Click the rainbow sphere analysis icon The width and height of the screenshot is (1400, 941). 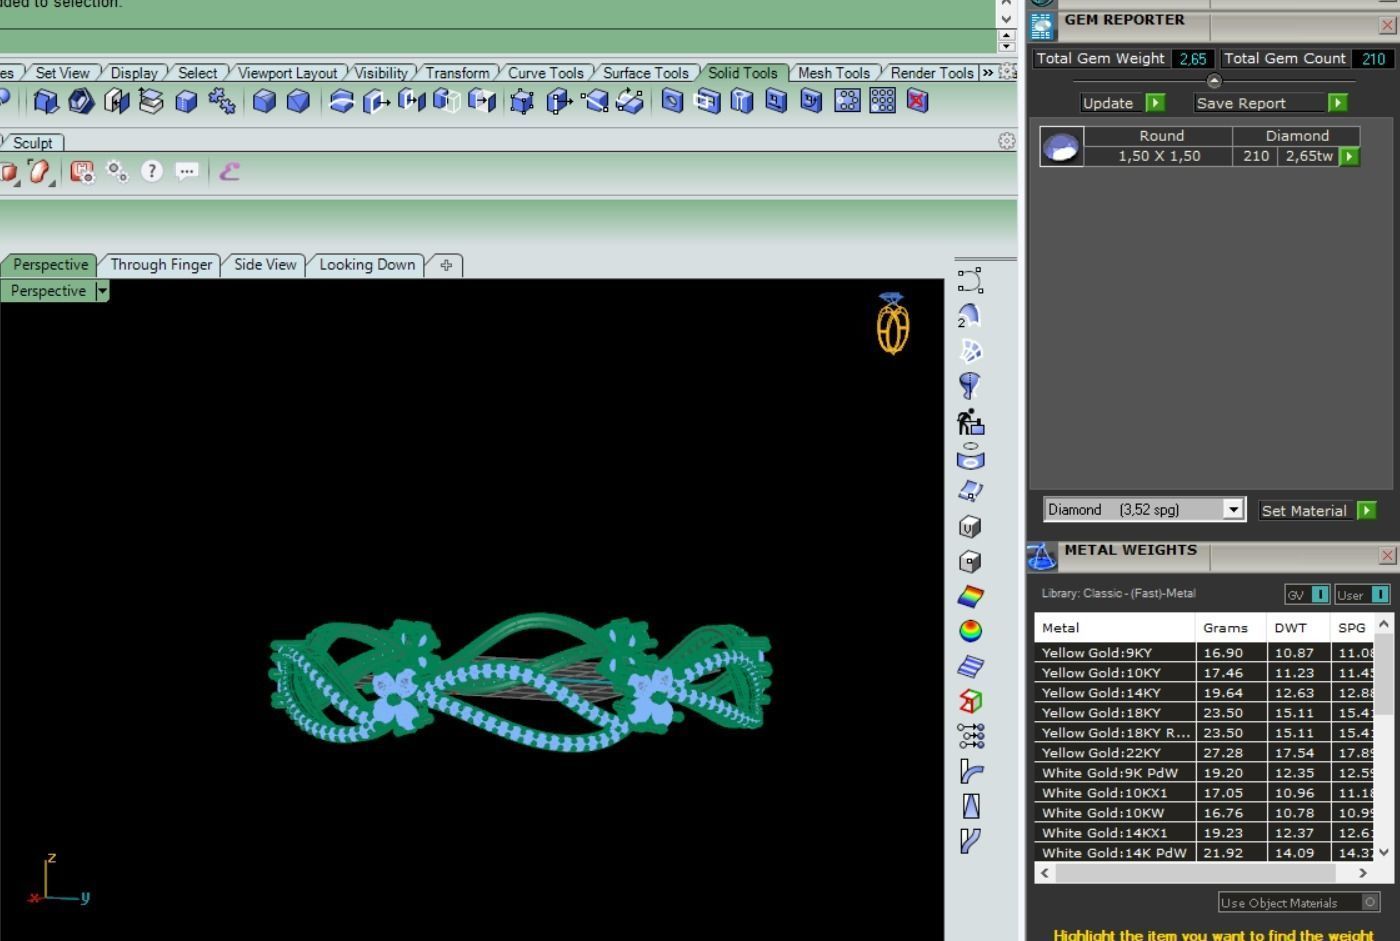click(x=970, y=631)
